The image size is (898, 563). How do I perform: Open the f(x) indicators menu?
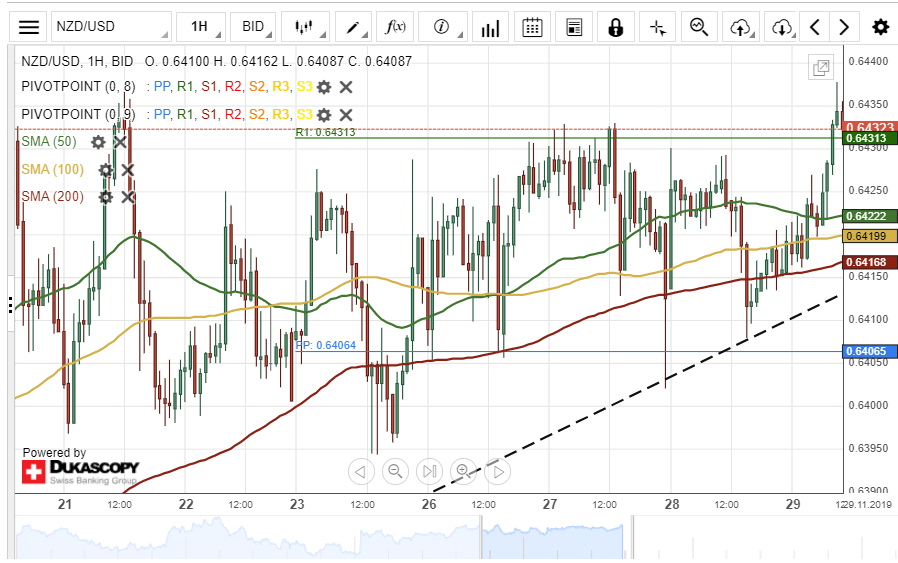click(396, 27)
